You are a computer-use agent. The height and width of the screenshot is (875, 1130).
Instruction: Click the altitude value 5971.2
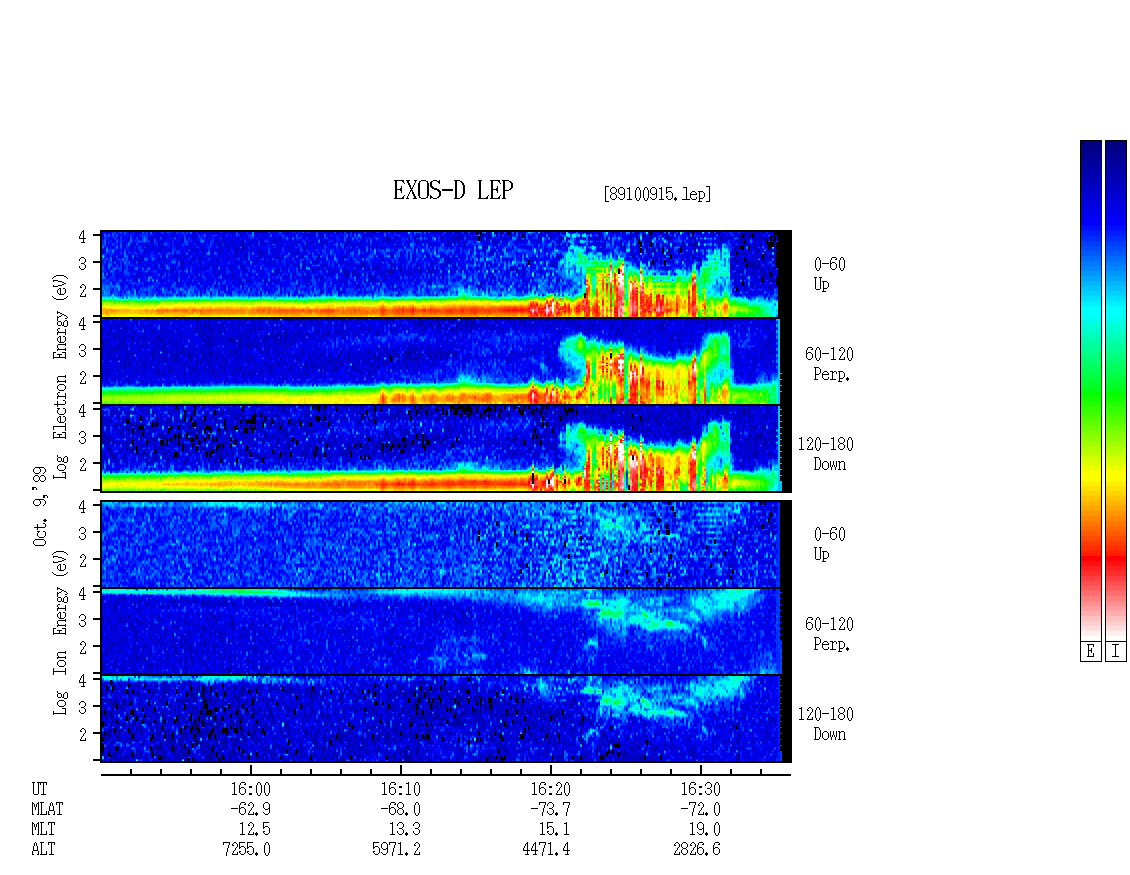click(x=396, y=849)
